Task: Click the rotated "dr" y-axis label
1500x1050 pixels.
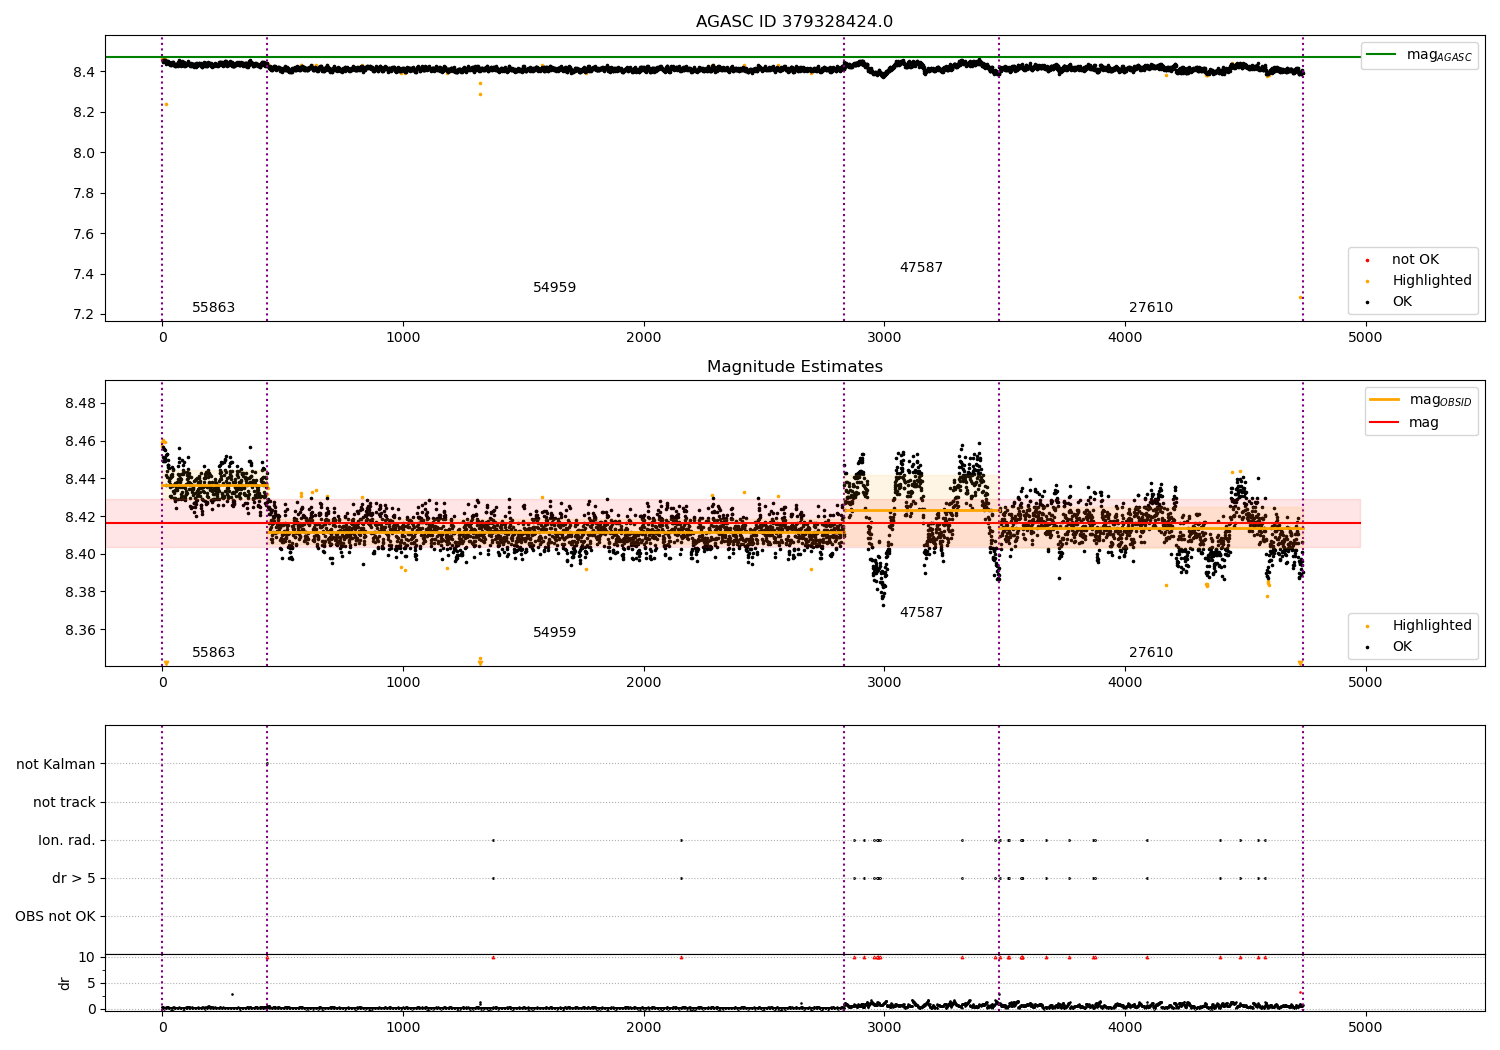Action: click(x=65, y=983)
